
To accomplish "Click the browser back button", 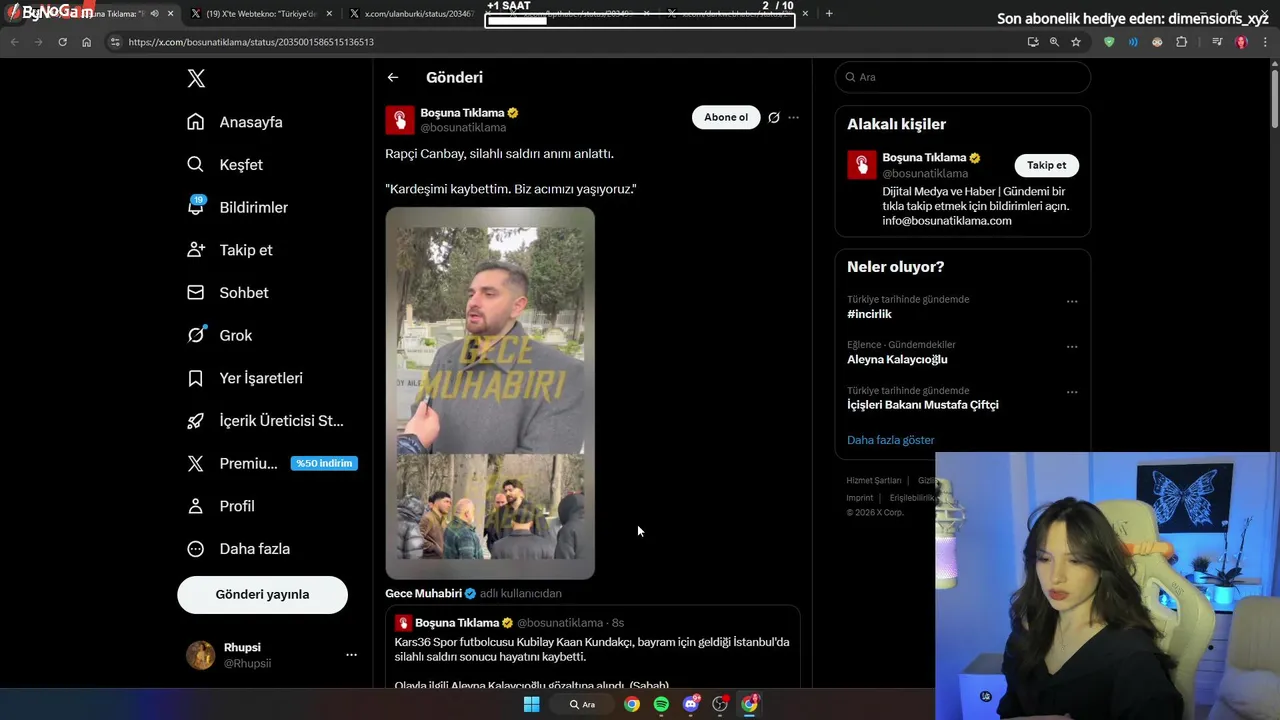I will pos(14,42).
